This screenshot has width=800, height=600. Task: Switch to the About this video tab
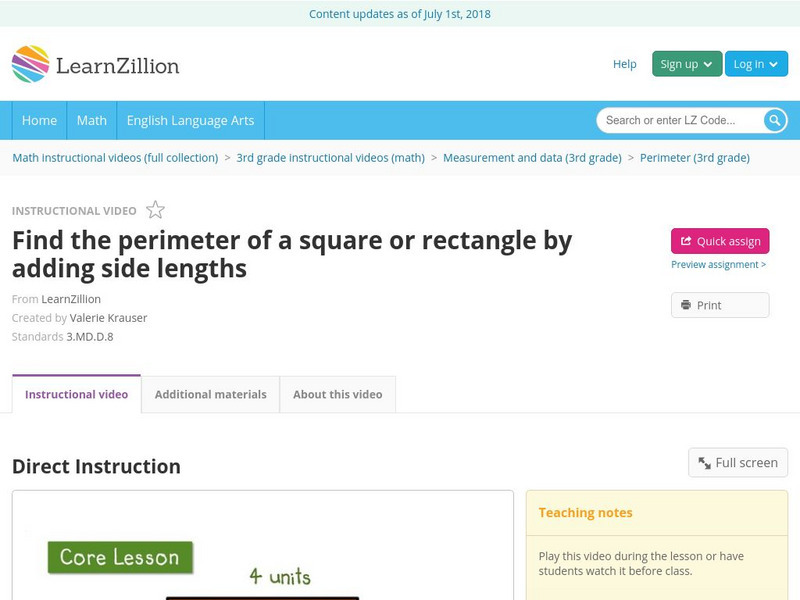click(x=337, y=394)
